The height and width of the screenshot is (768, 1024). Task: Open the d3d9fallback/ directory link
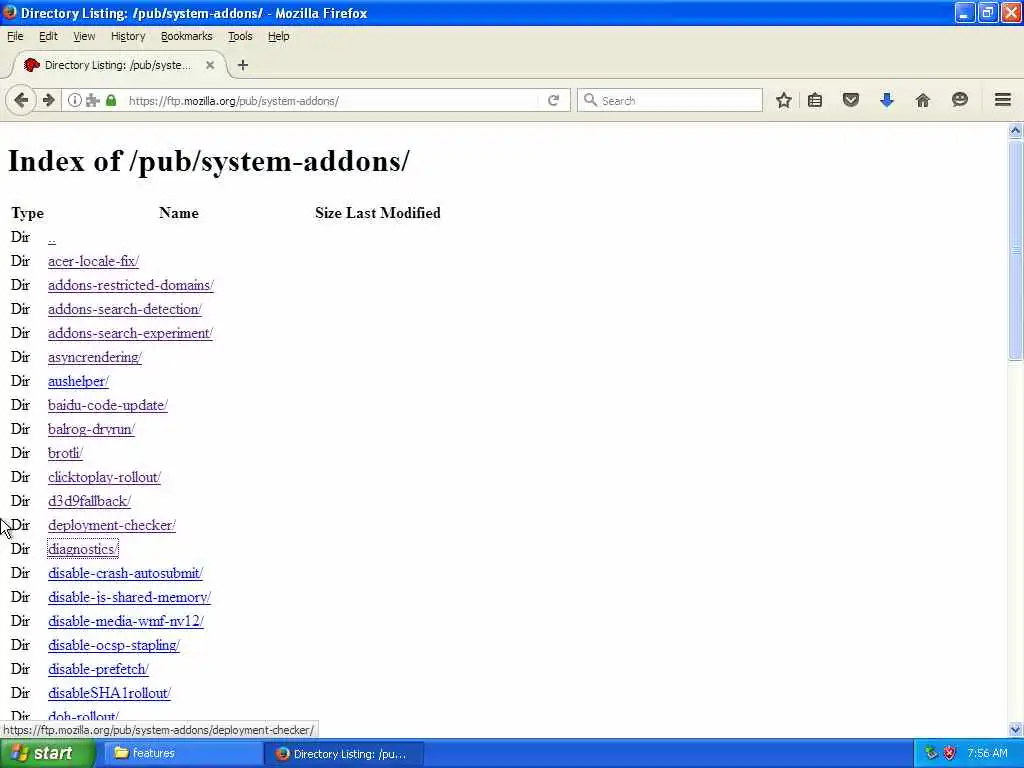tap(89, 502)
